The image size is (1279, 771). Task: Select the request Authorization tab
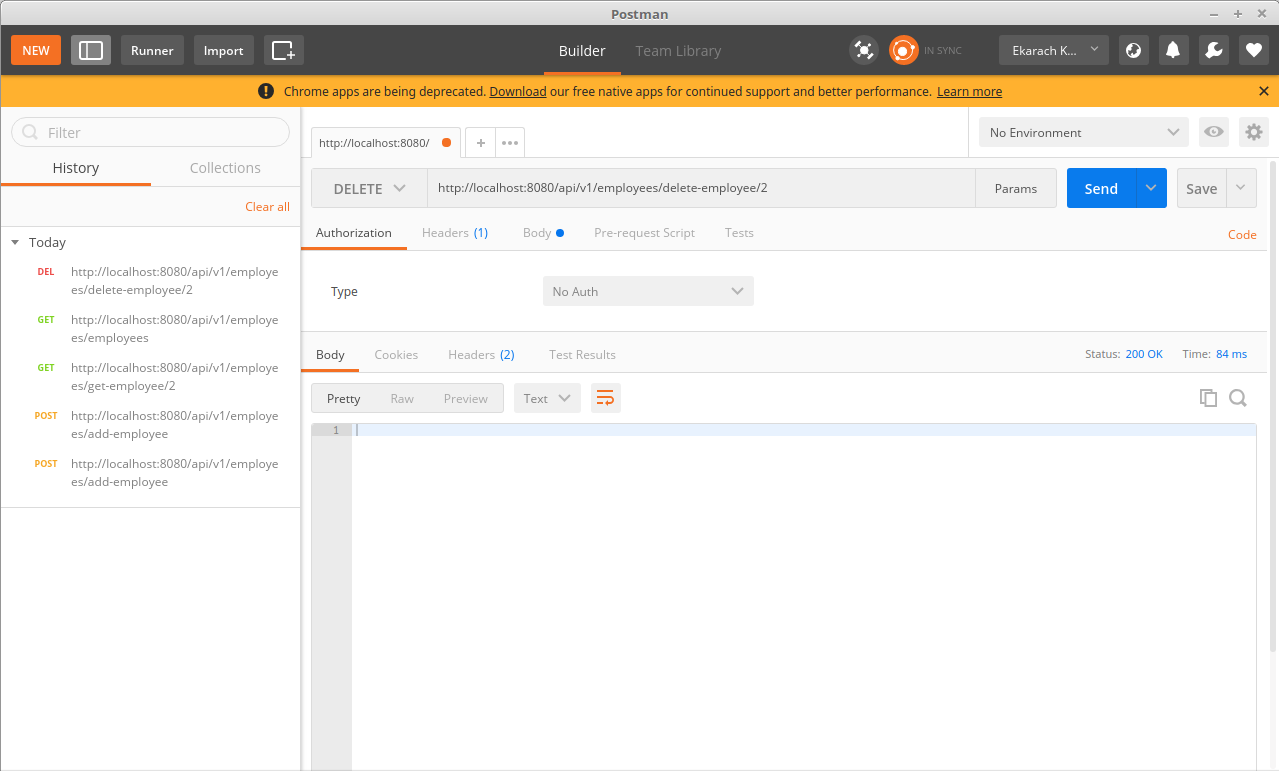(354, 232)
